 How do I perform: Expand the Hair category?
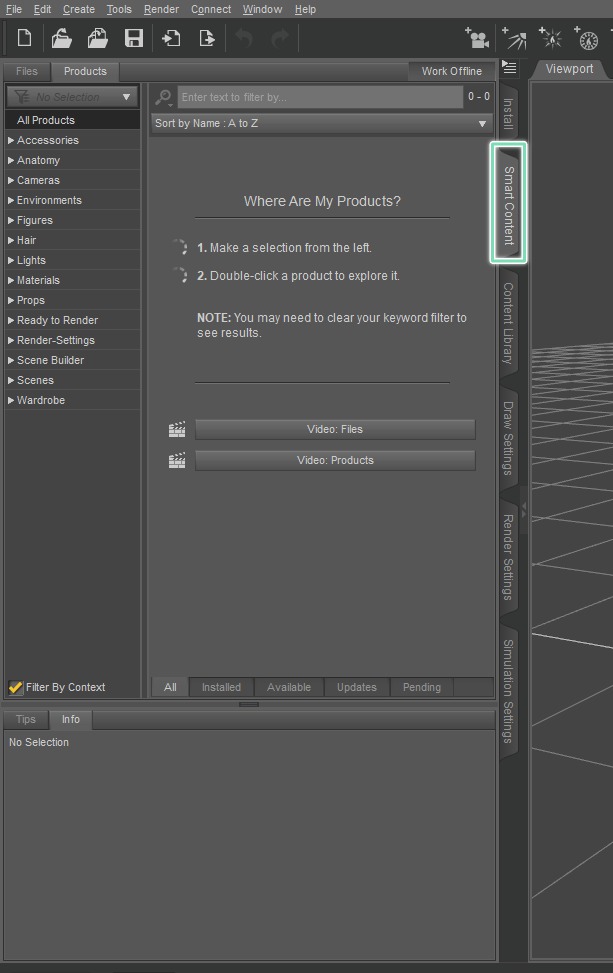click(x=11, y=240)
